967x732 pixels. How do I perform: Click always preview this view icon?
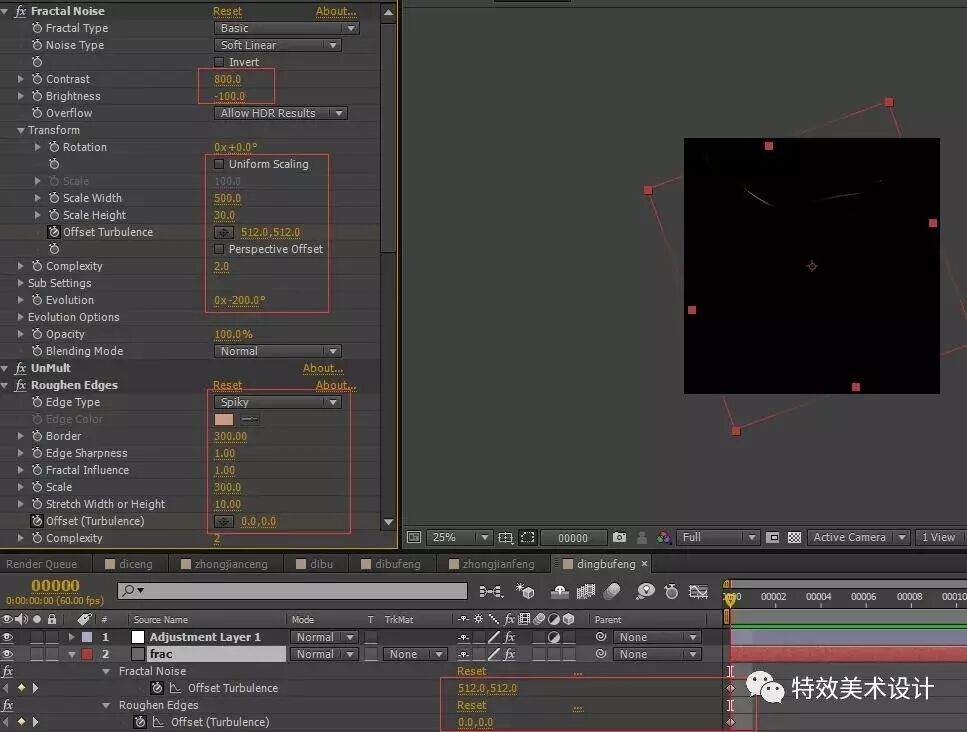tap(414, 538)
